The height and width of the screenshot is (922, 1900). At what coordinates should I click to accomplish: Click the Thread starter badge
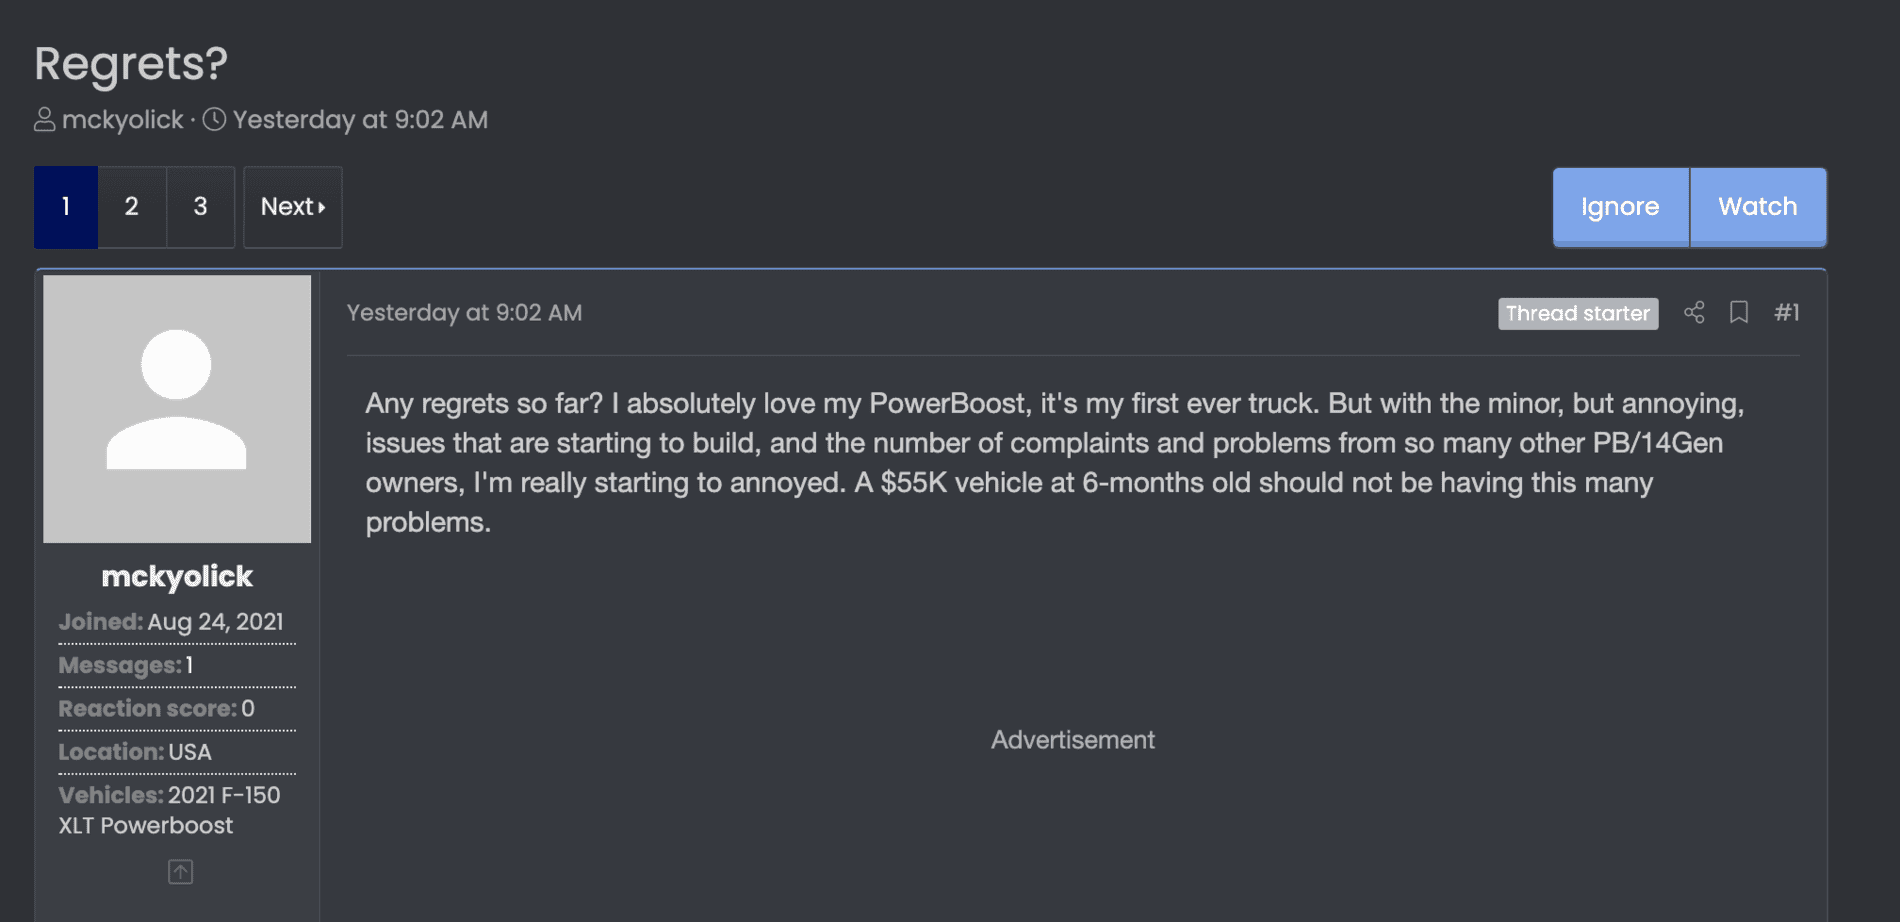point(1577,313)
